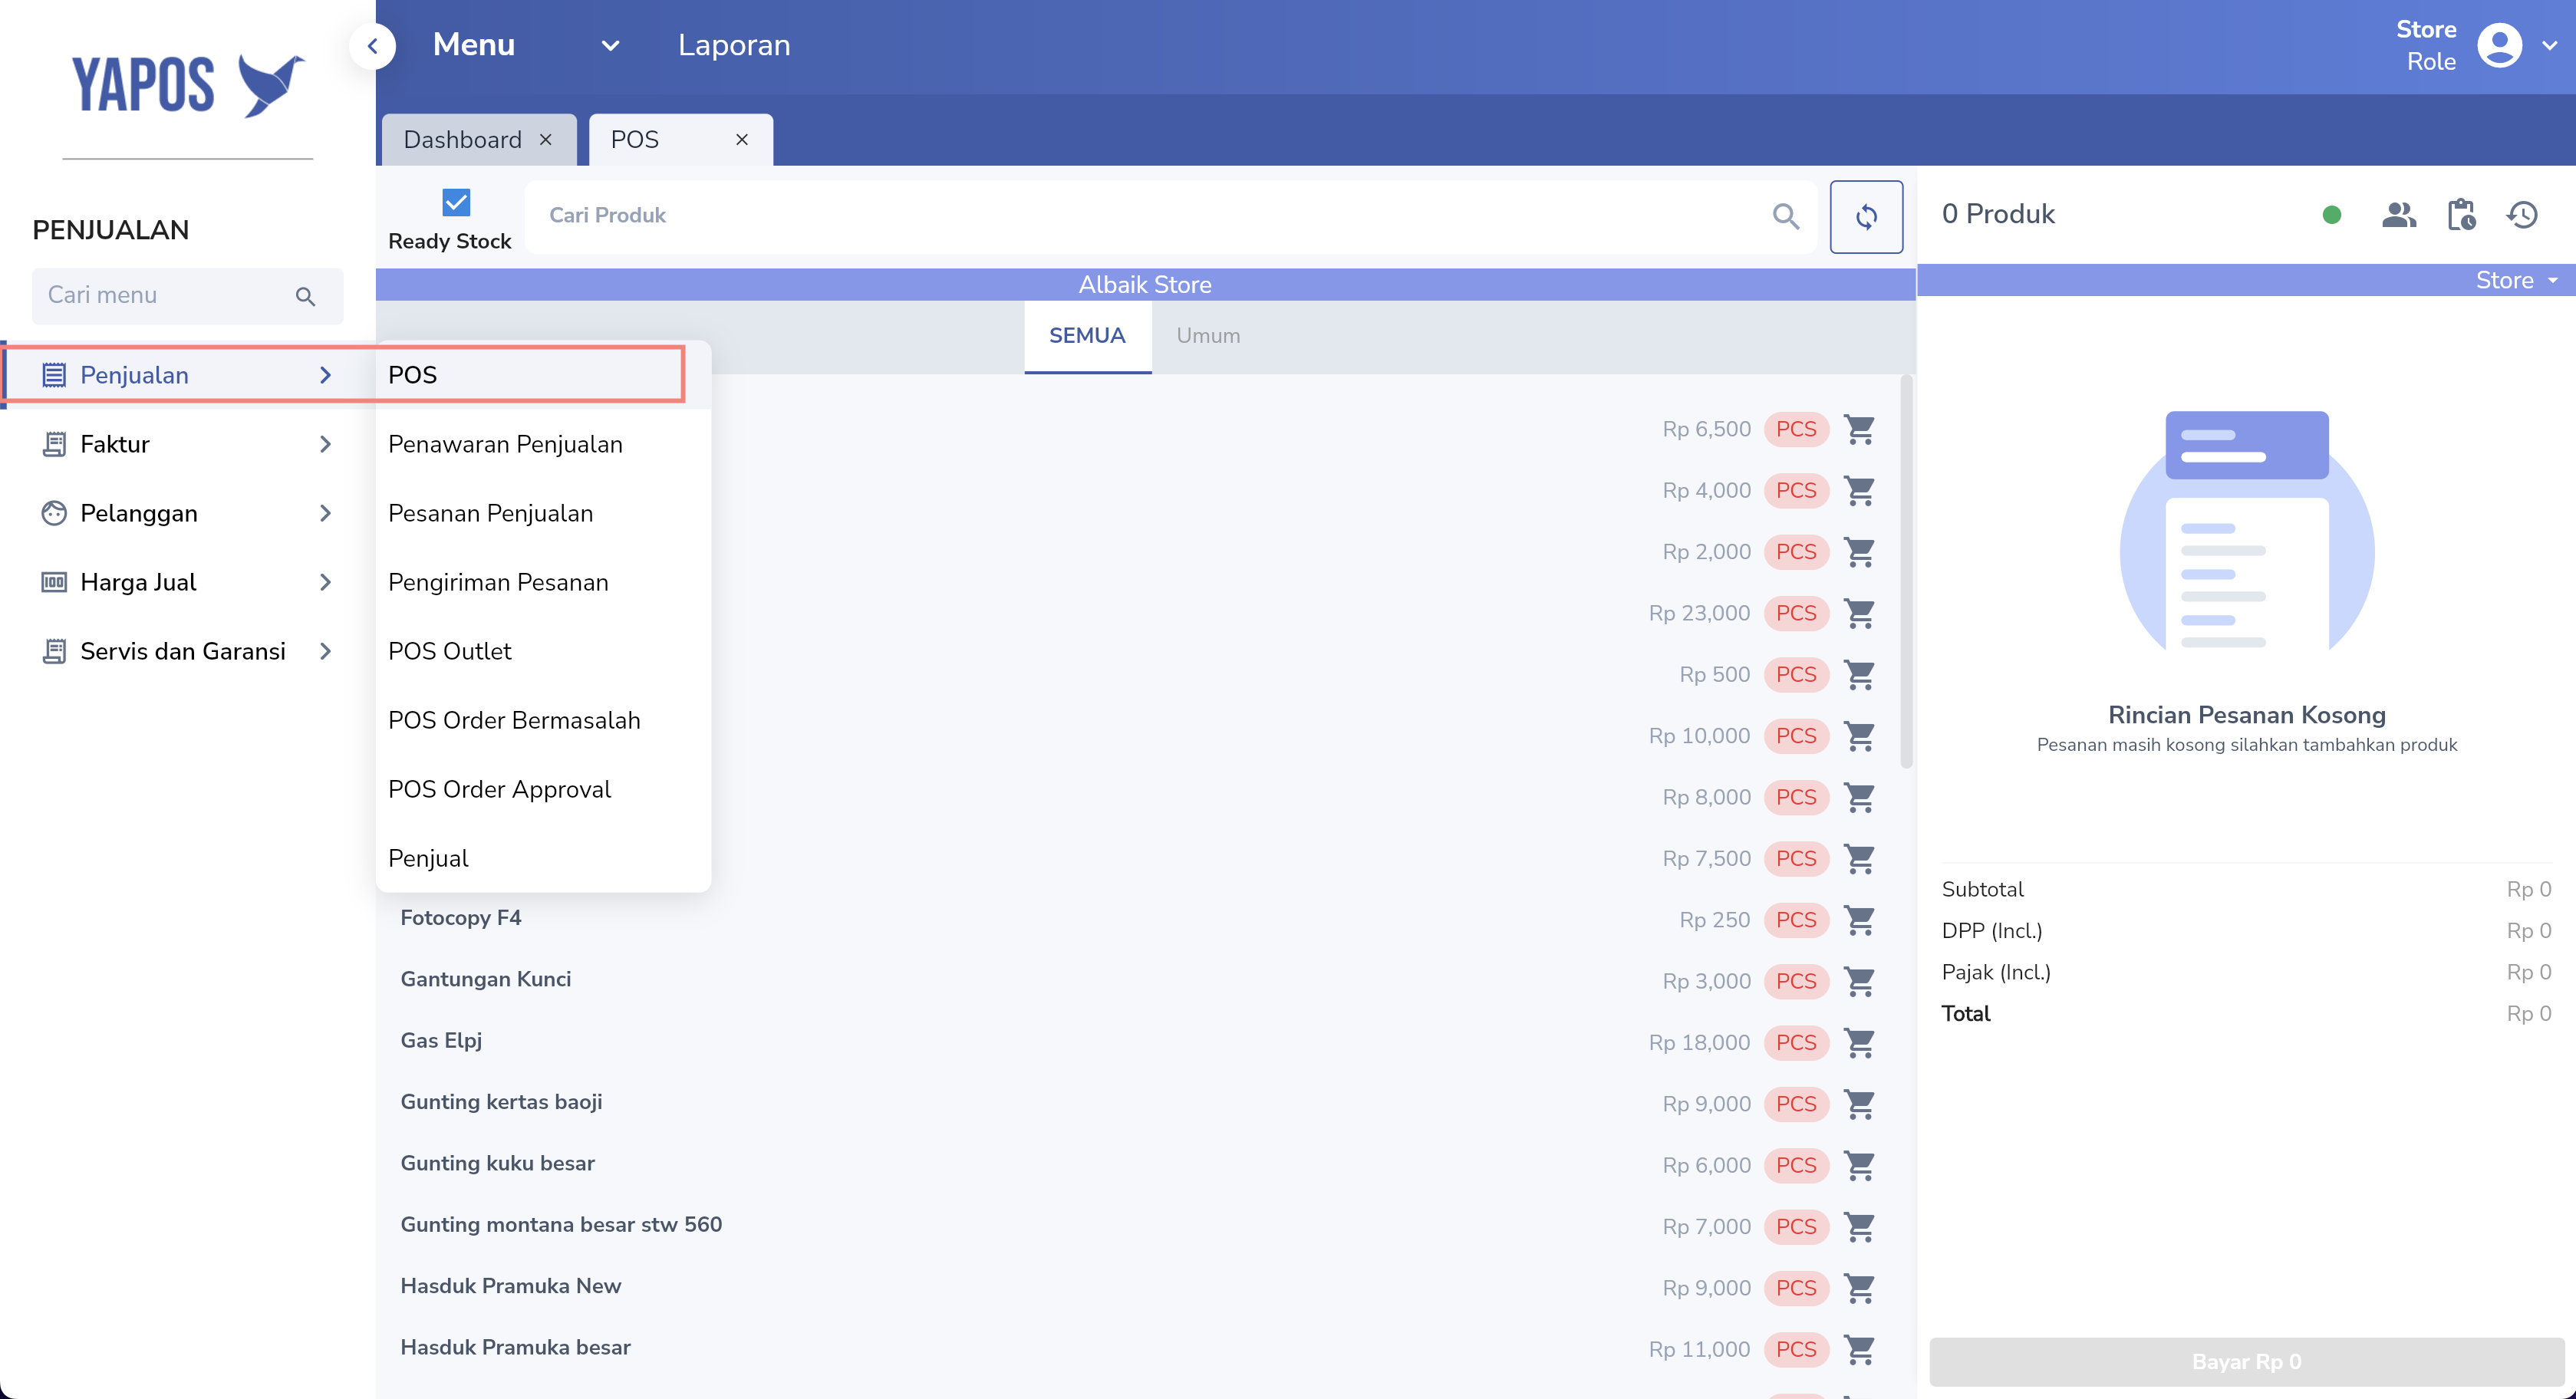The width and height of the screenshot is (2576, 1399).
Task: Click the user profile avatar icon
Action: point(2498,46)
